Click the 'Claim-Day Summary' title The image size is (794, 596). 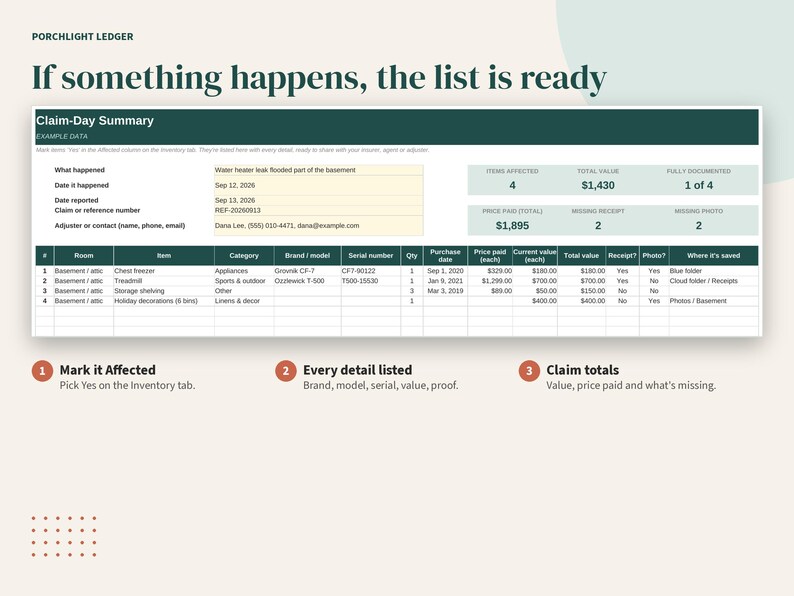[x=95, y=121]
